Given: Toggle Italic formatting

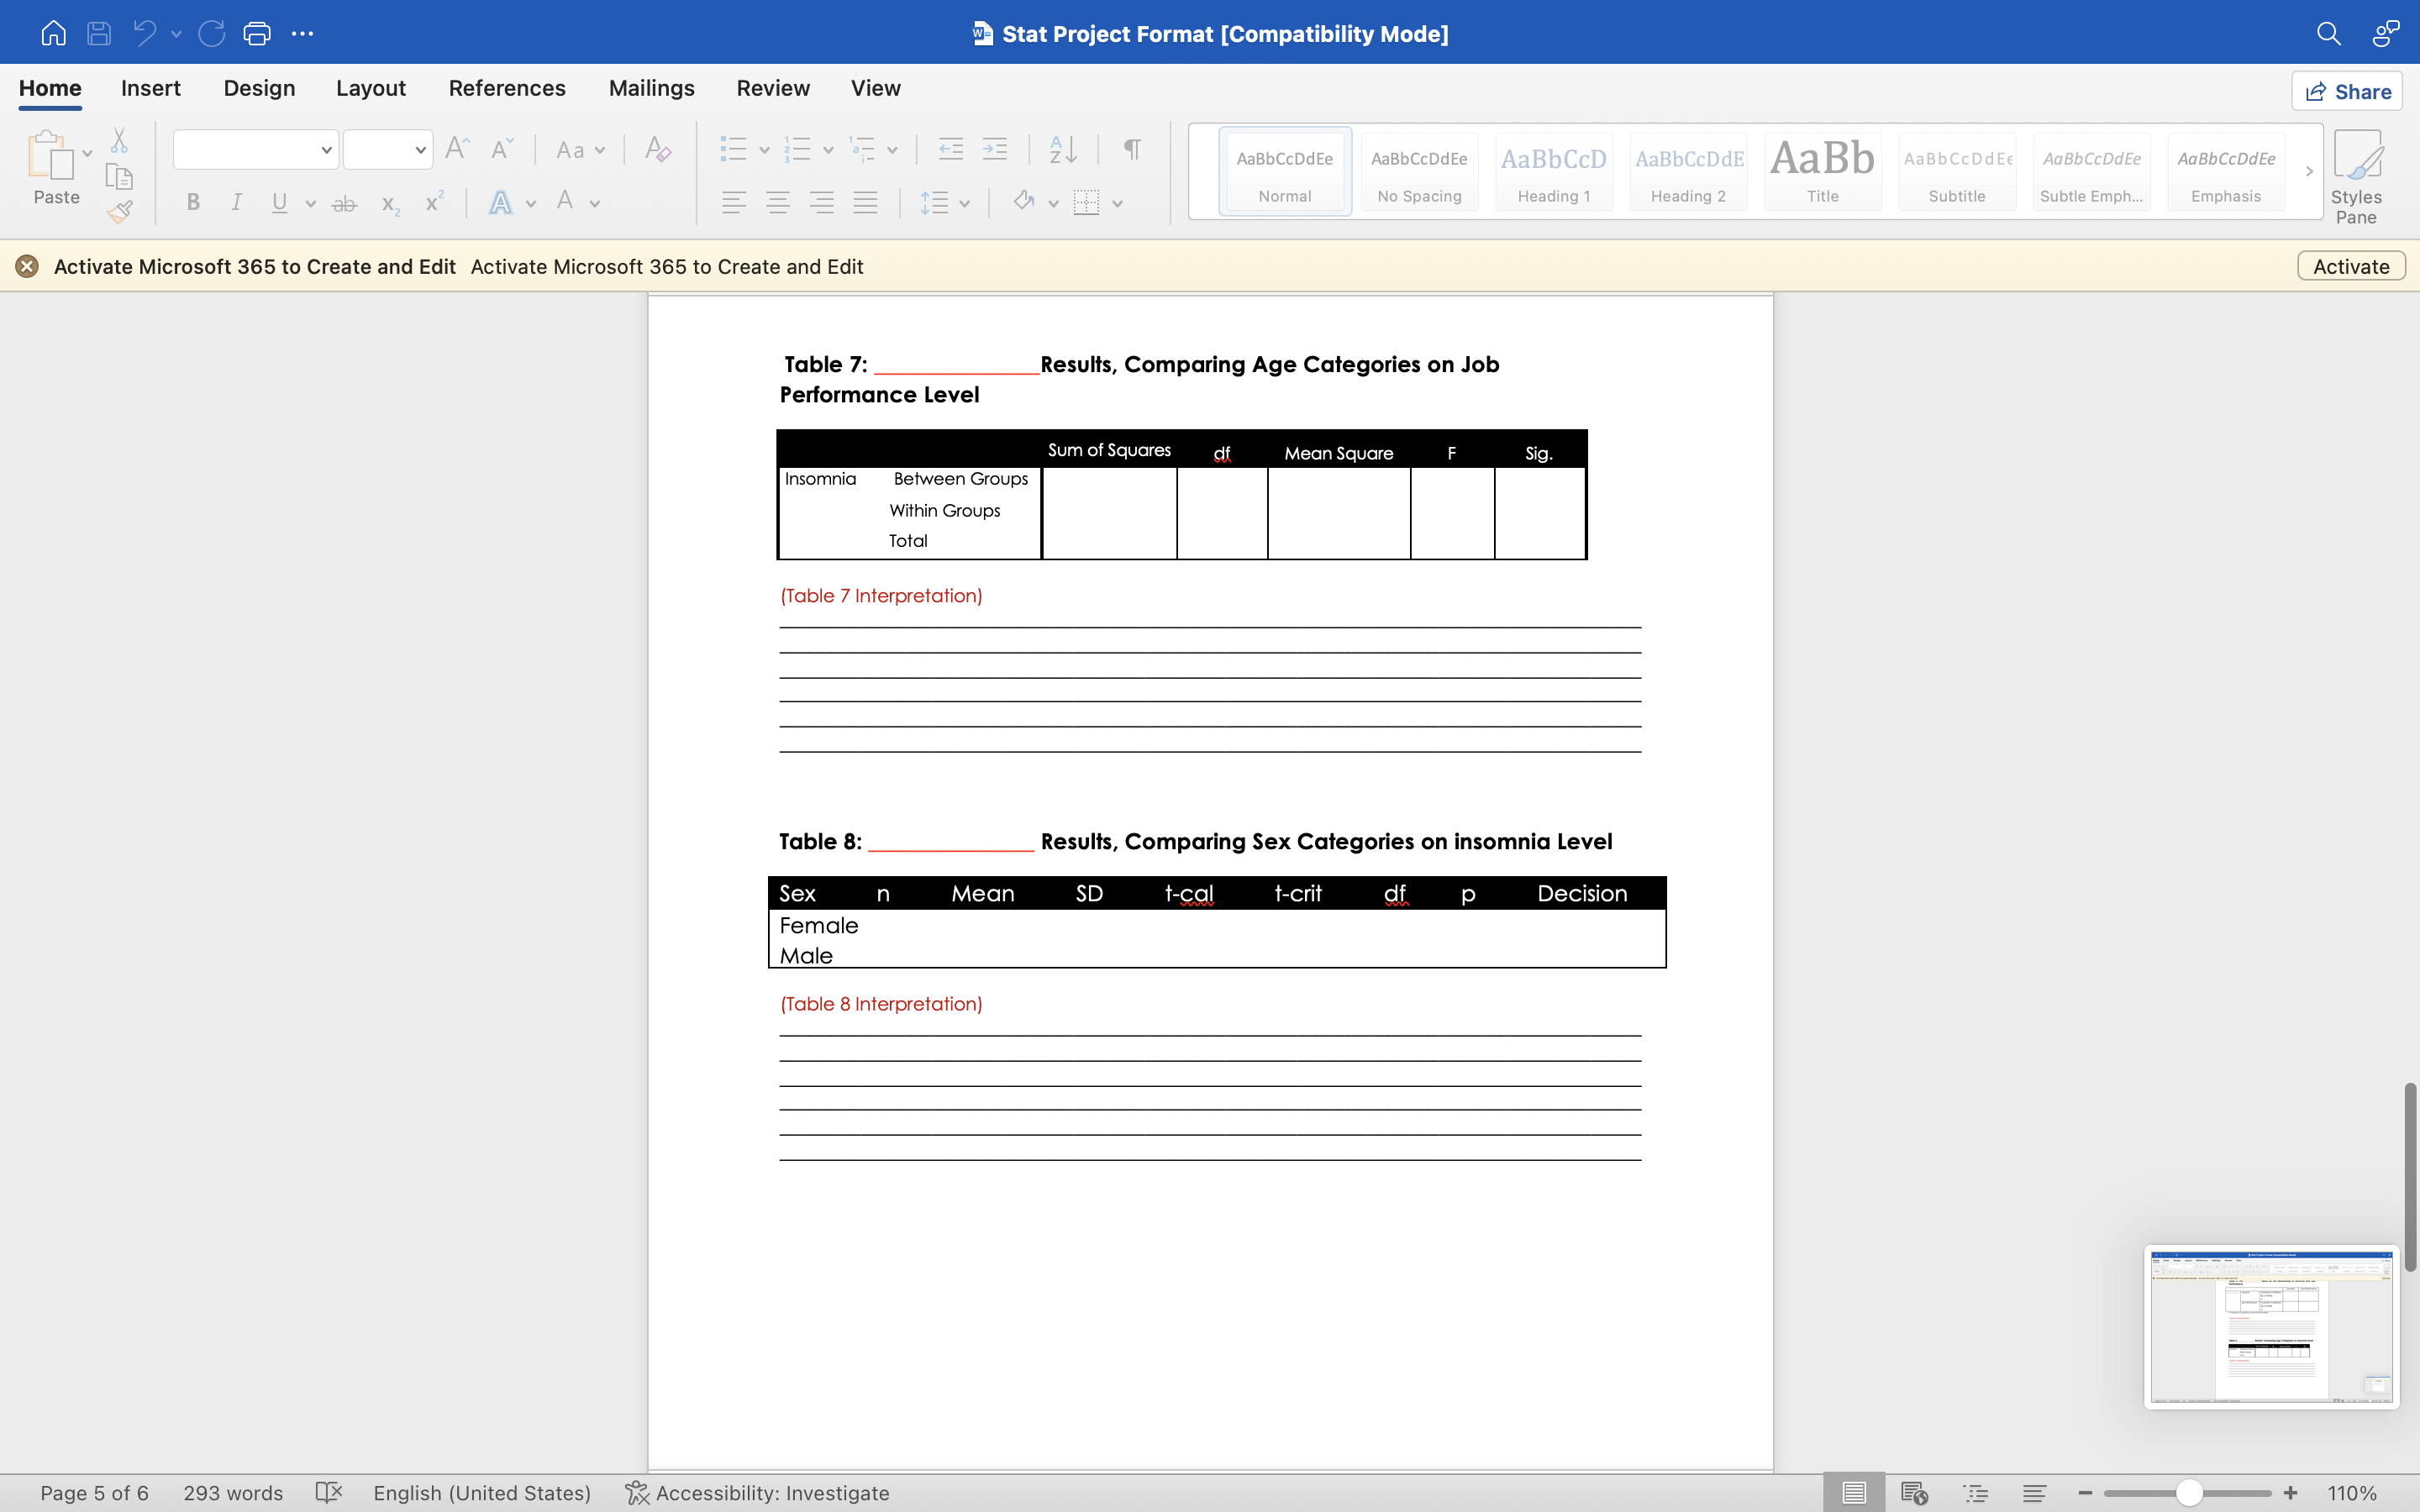Looking at the screenshot, I should click(x=236, y=203).
